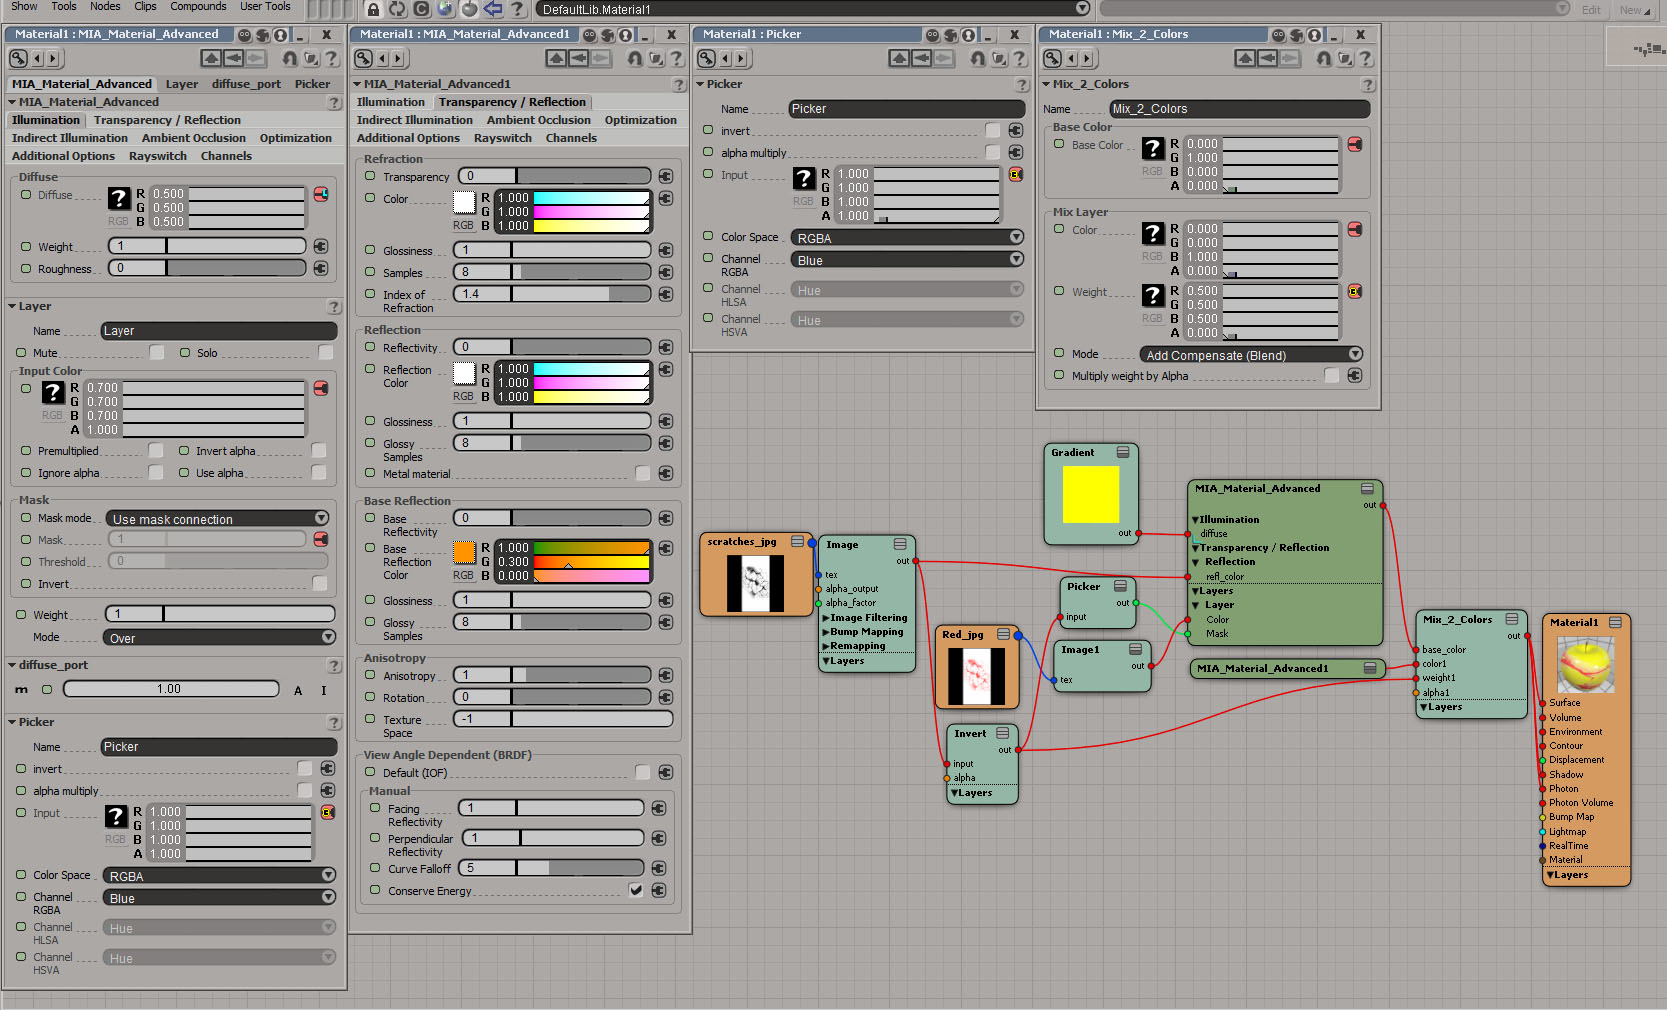Enable the Metal material checkbox
The width and height of the screenshot is (1667, 1010).
coord(642,473)
